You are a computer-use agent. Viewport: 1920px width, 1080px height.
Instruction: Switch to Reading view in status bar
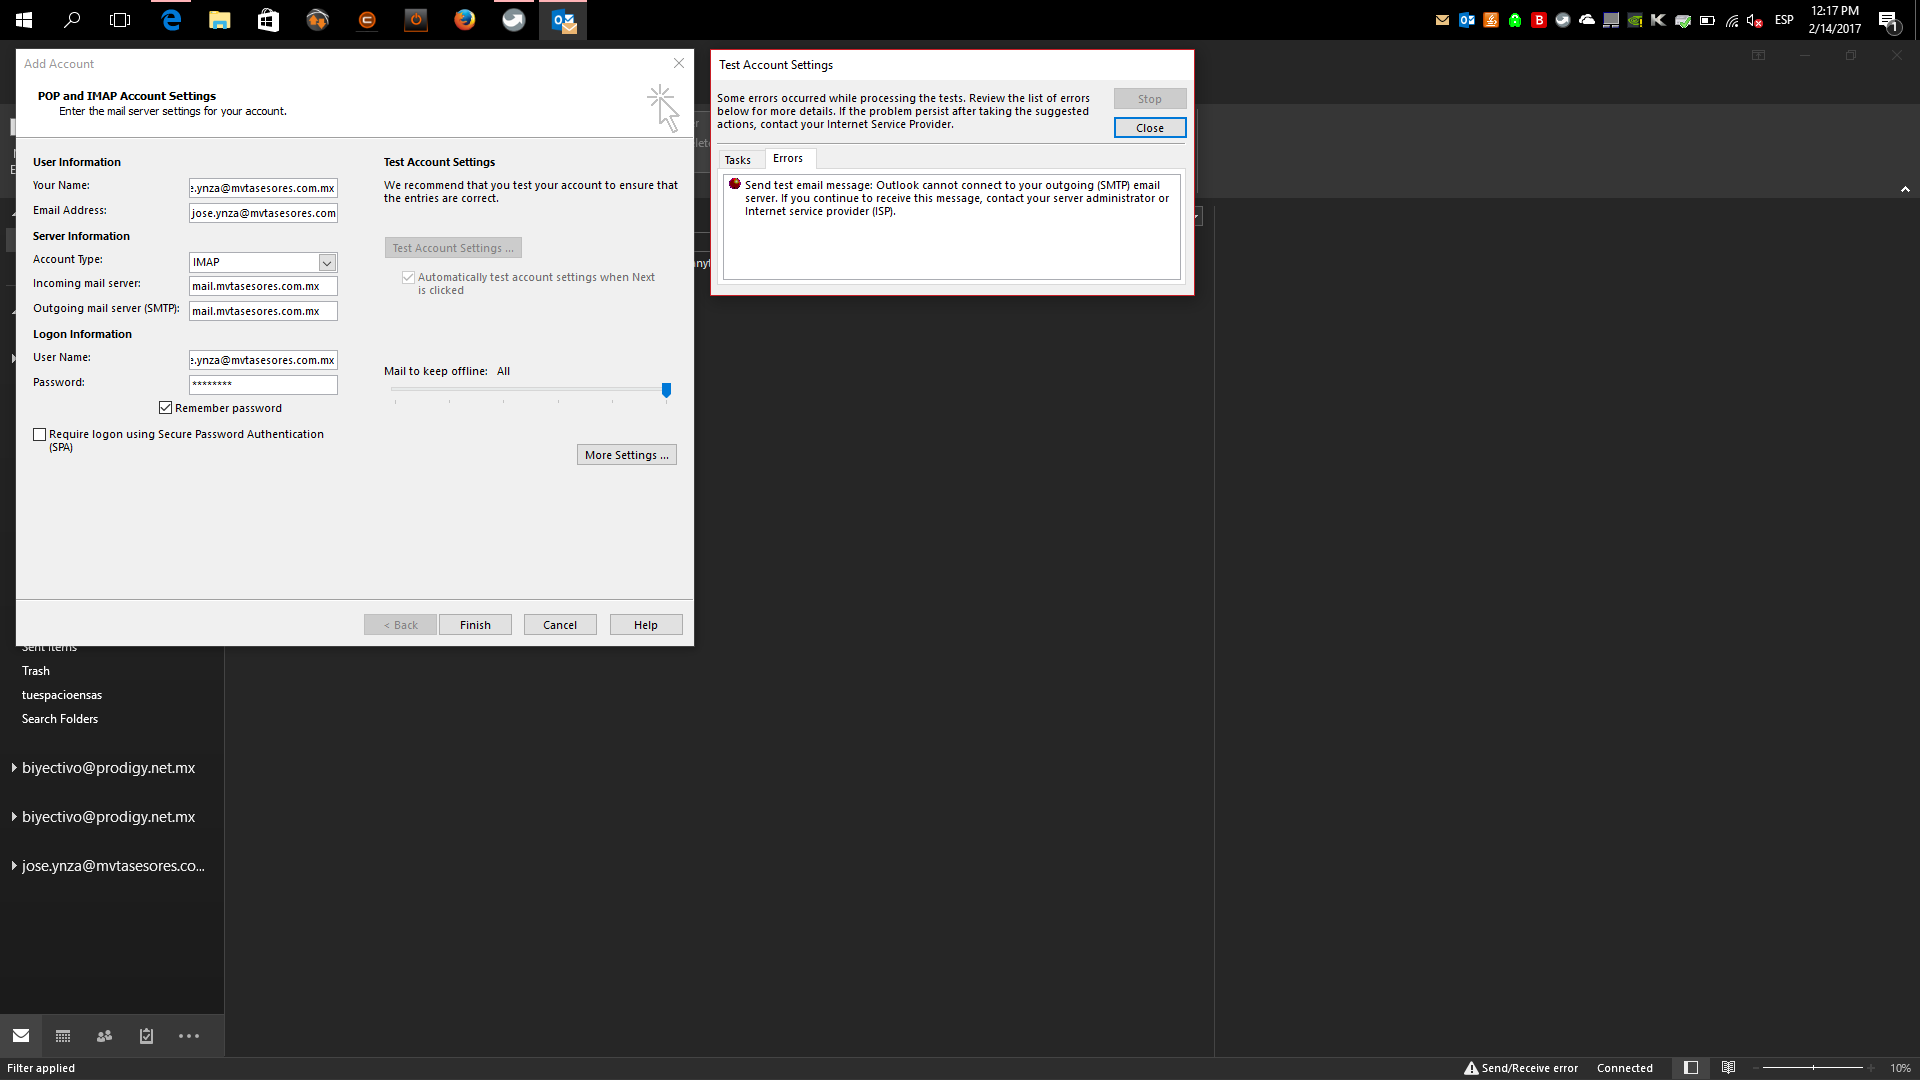click(1728, 1068)
